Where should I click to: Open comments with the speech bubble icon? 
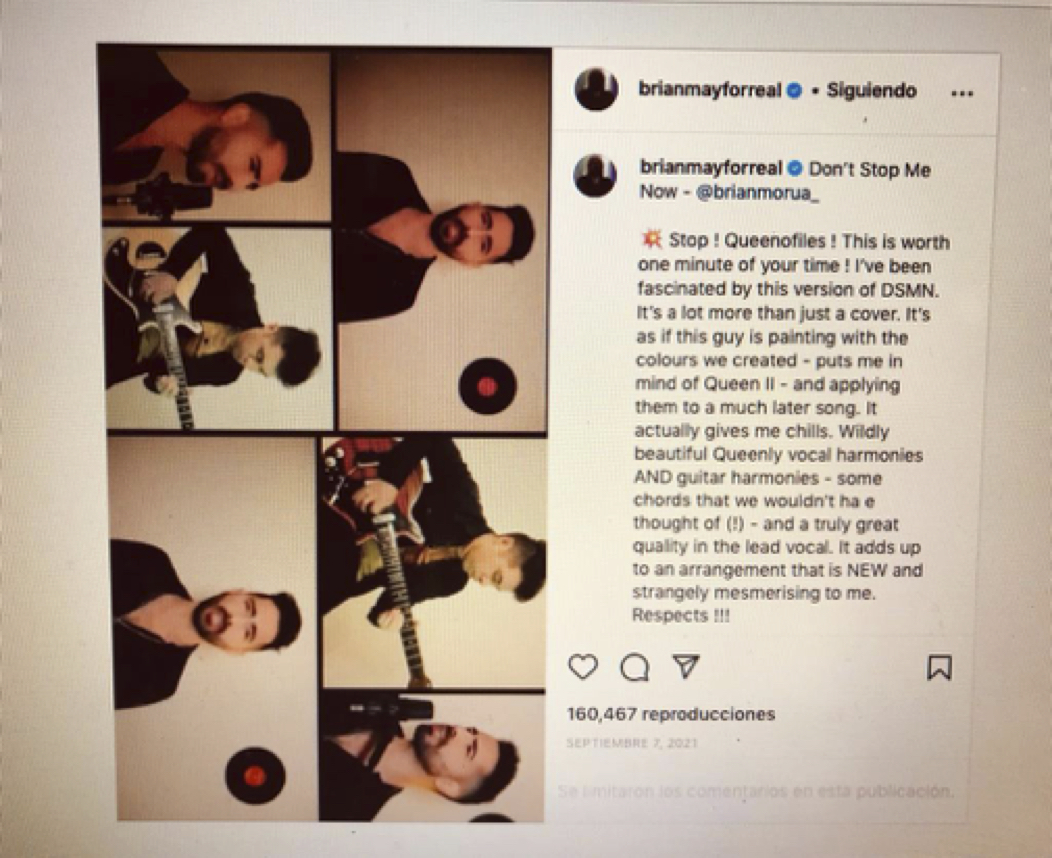point(634,667)
